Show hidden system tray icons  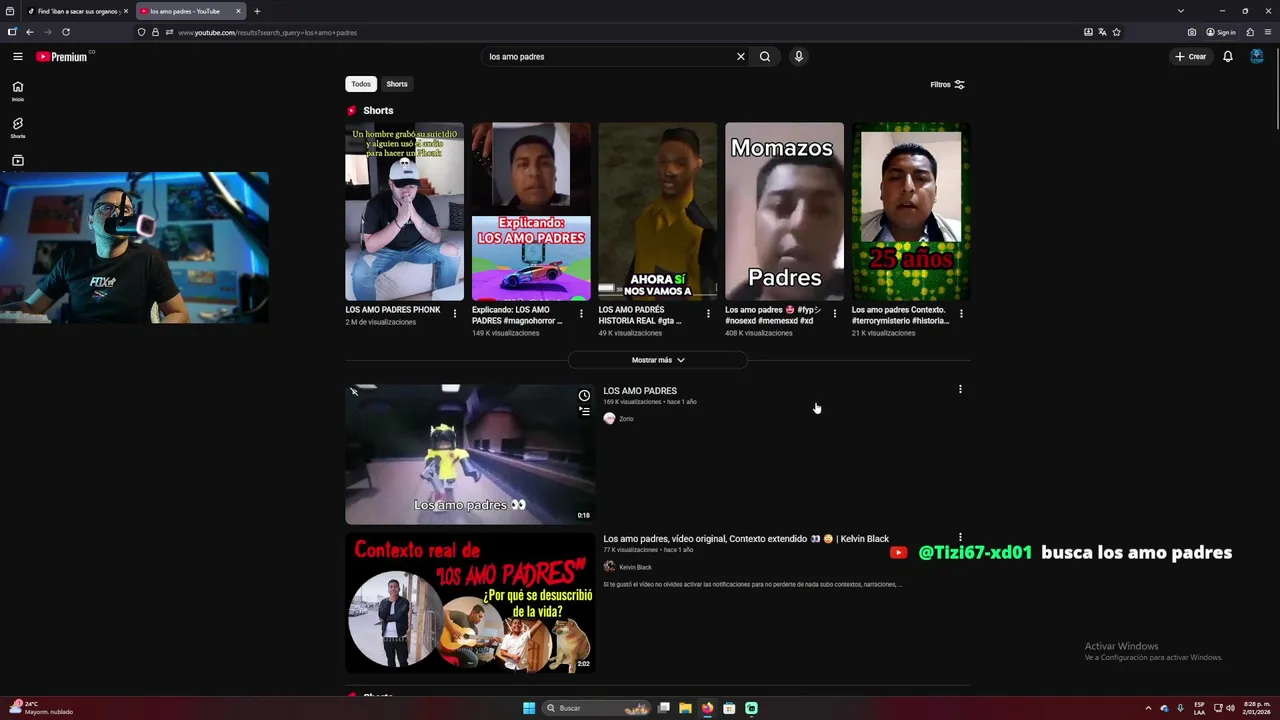point(1148,708)
